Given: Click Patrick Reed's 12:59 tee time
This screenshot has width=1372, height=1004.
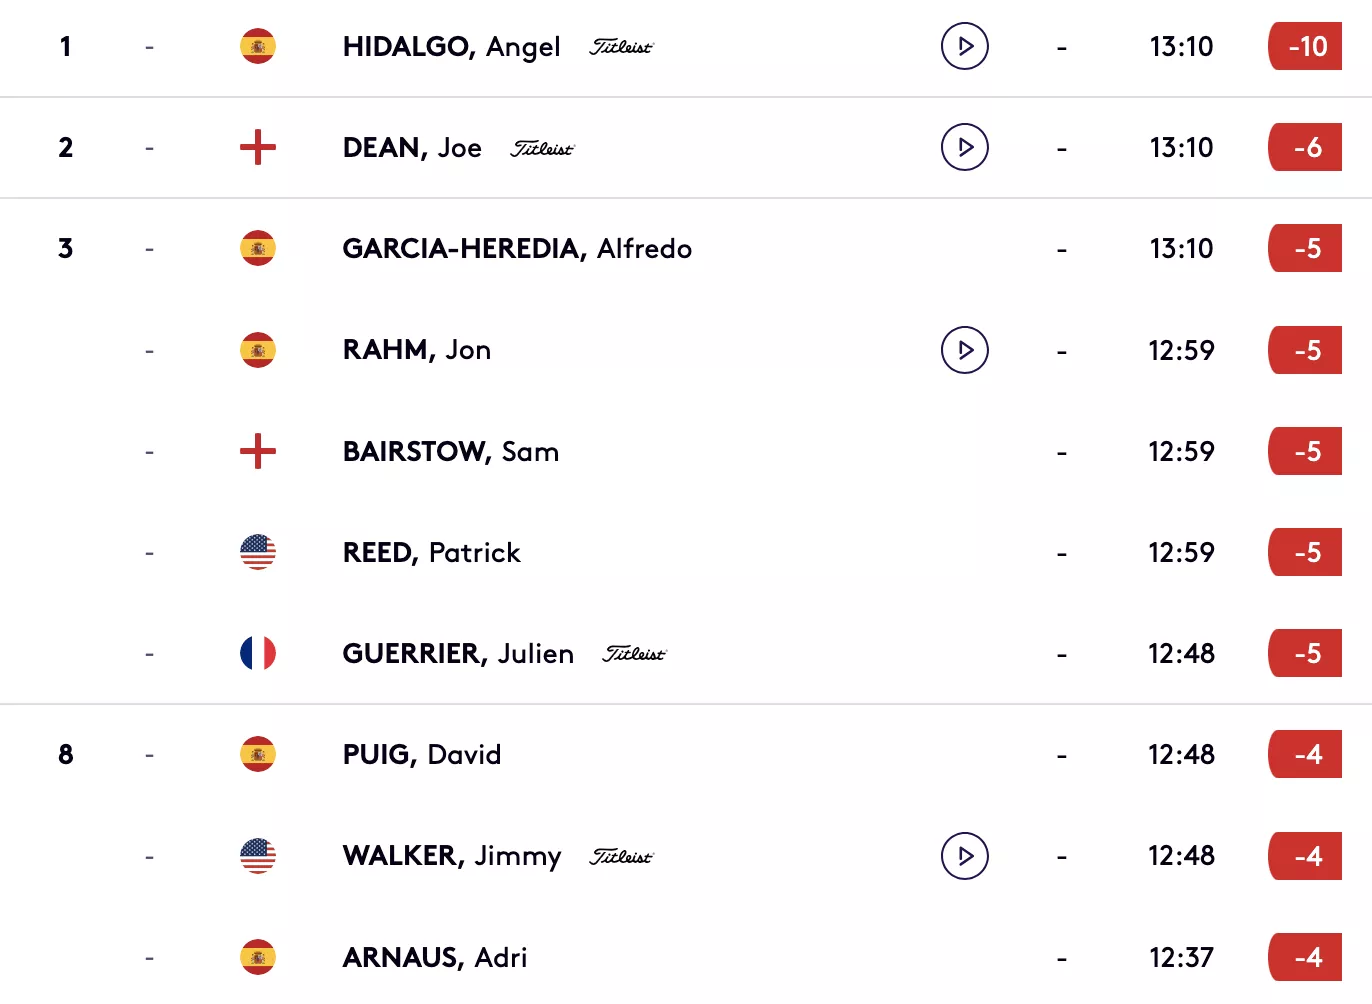Looking at the screenshot, I should coord(1181,553).
